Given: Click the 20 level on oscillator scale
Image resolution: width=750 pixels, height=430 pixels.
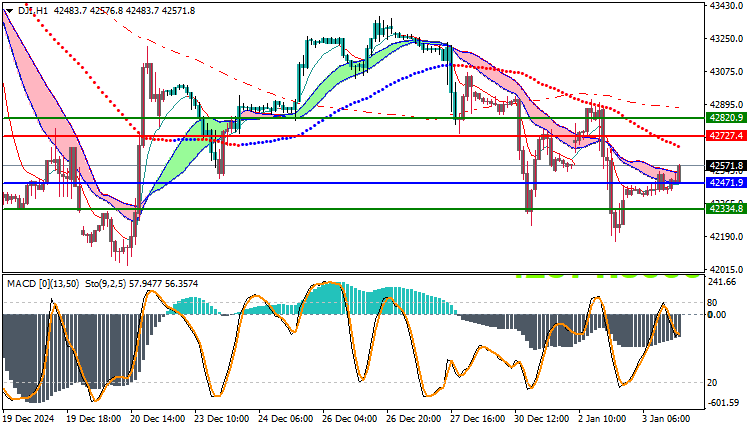Looking at the screenshot, I should [x=712, y=383].
